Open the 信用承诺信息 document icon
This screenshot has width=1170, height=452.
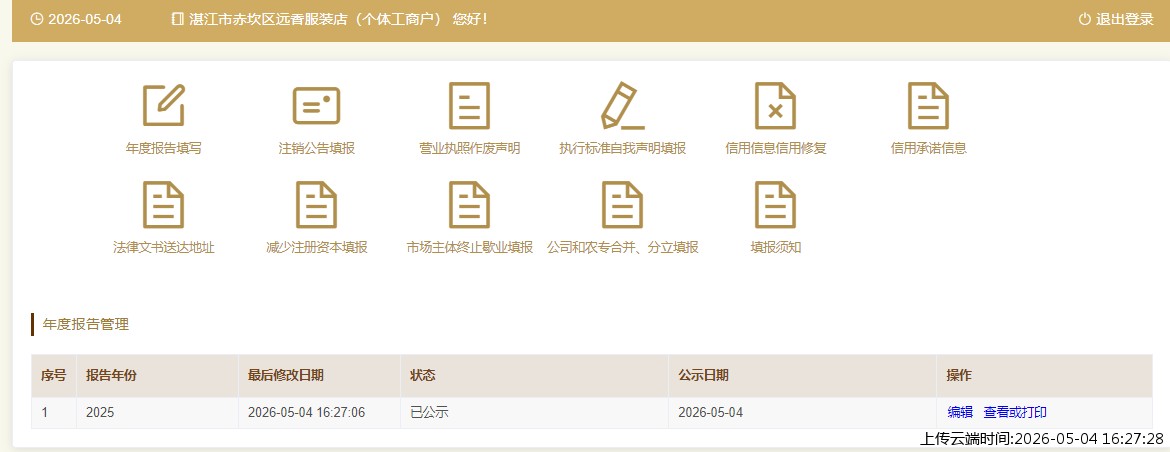tap(928, 105)
